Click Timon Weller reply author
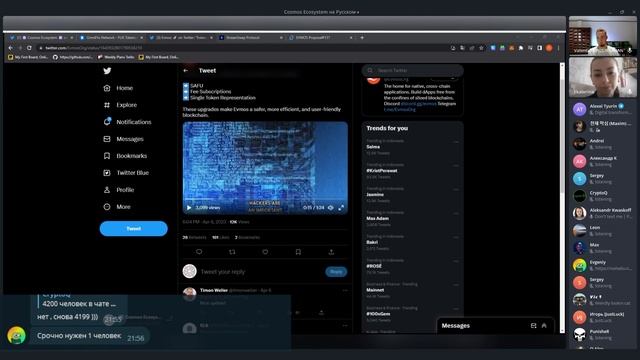 (214, 290)
